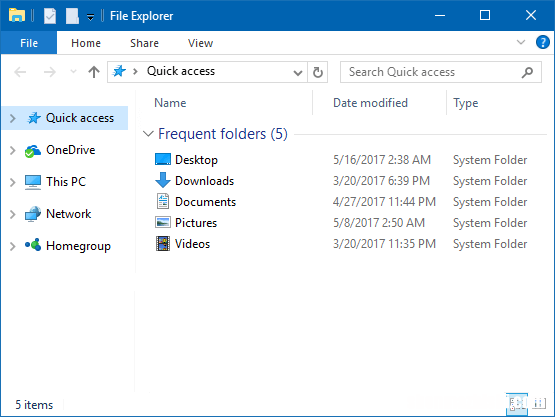
Task: Click the Properties icon in quick access toolbar
Action: [50, 16]
